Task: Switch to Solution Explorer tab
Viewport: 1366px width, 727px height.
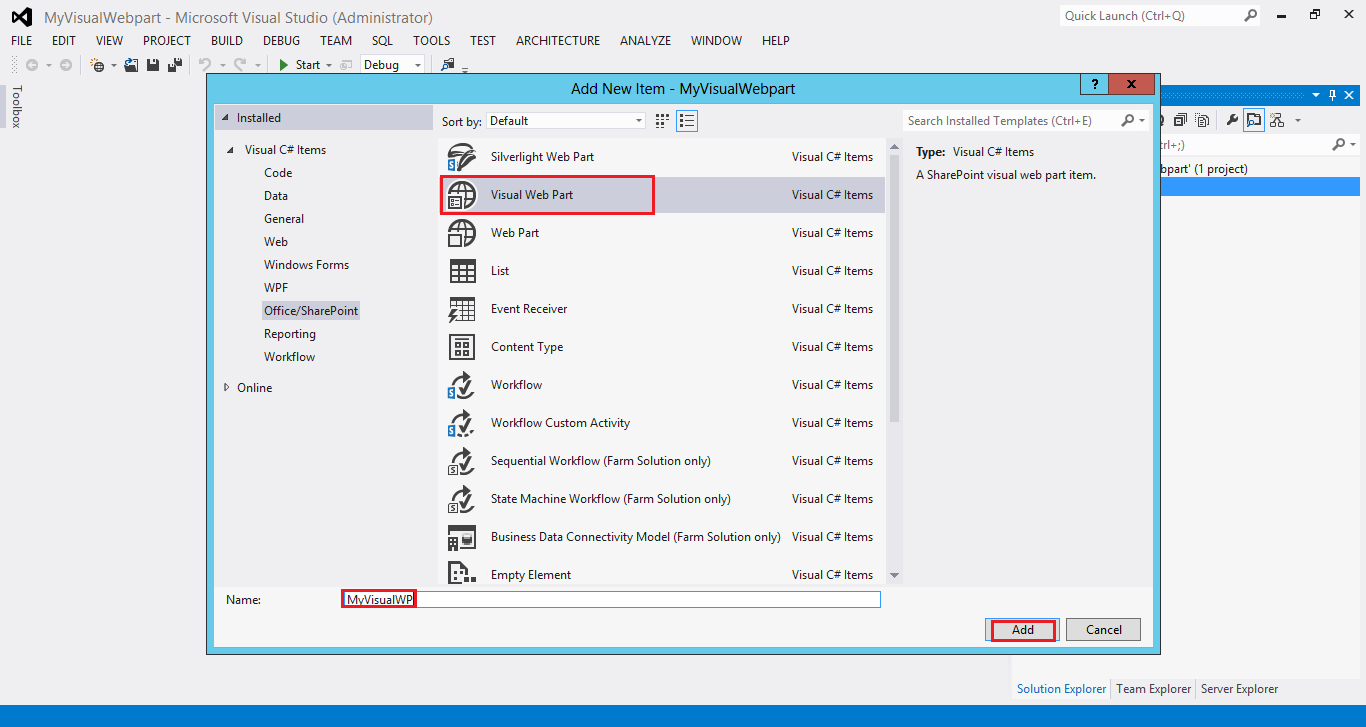Action: point(1062,689)
